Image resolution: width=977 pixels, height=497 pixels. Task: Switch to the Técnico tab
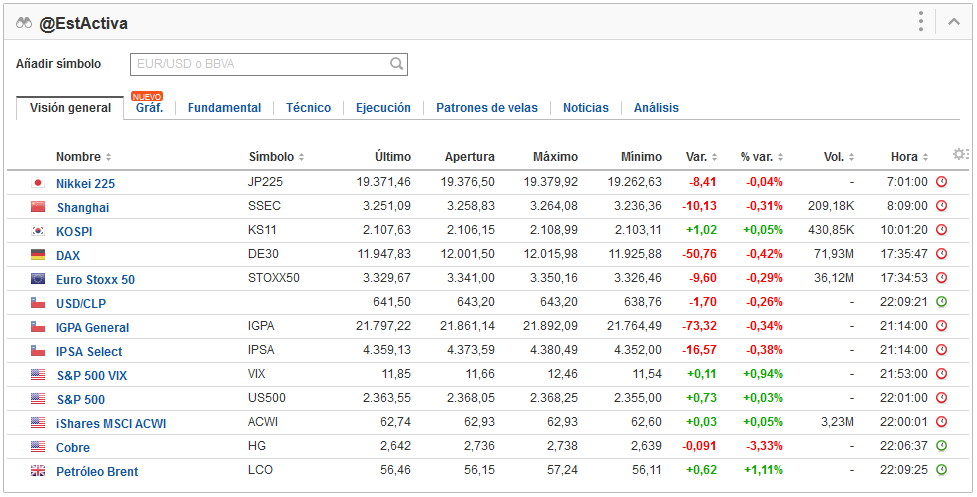[308, 108]
